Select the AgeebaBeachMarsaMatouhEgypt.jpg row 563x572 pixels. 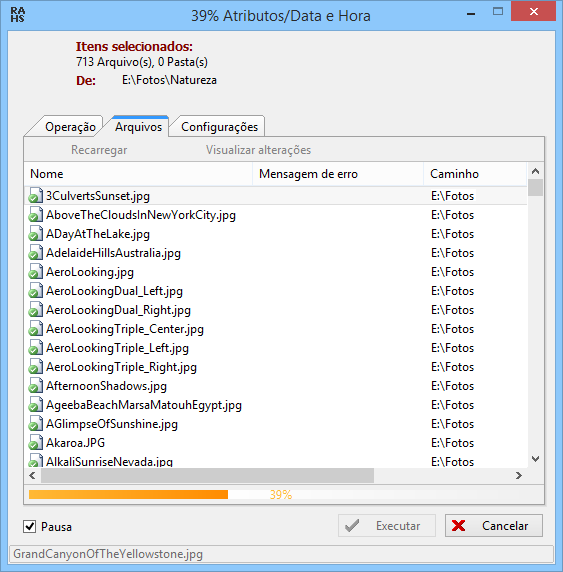276,405
